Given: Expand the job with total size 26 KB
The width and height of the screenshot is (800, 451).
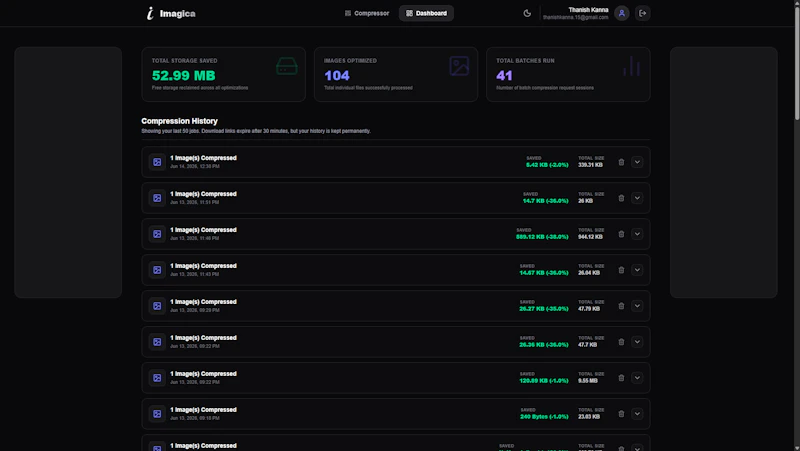Looking at the screenshot, I should tap(637, 198).
